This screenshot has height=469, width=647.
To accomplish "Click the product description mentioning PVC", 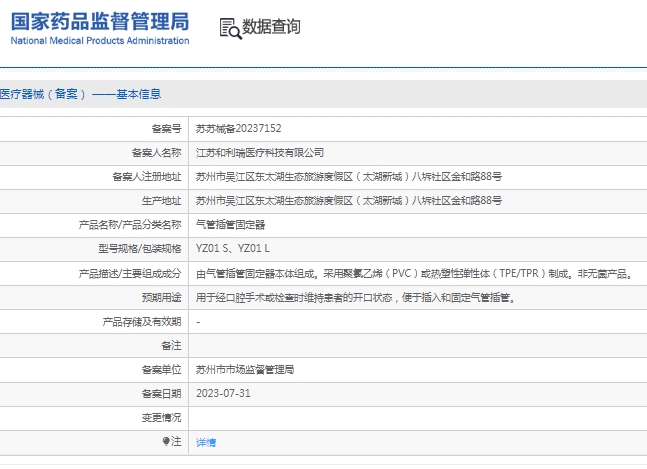I will click(414, 273).
